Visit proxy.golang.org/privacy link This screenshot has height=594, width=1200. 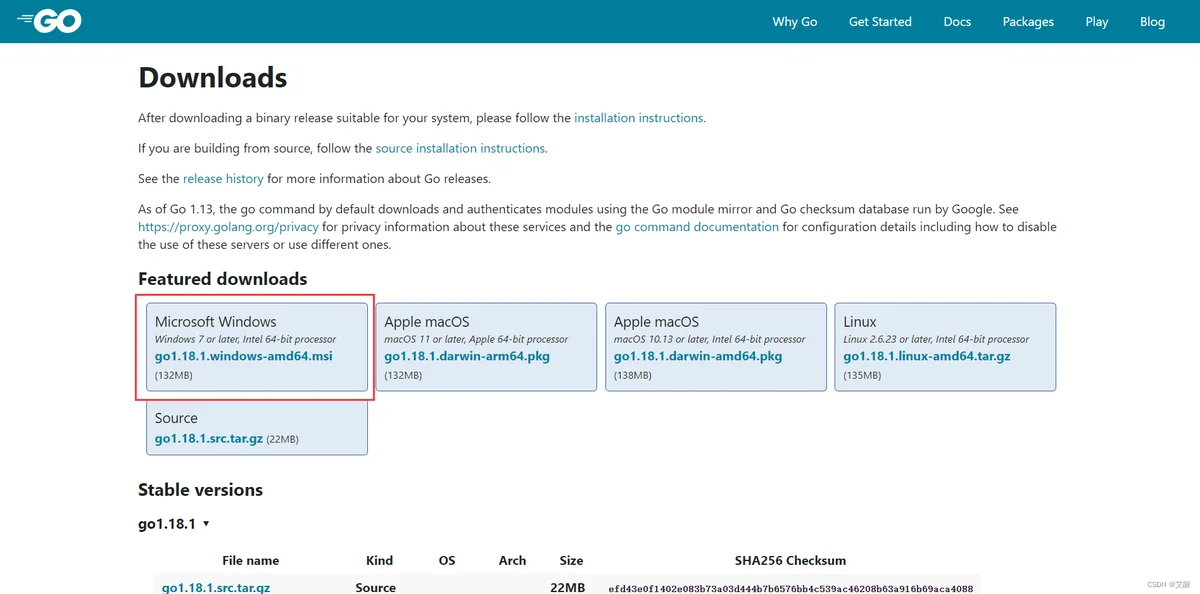[x=228, y=227]
